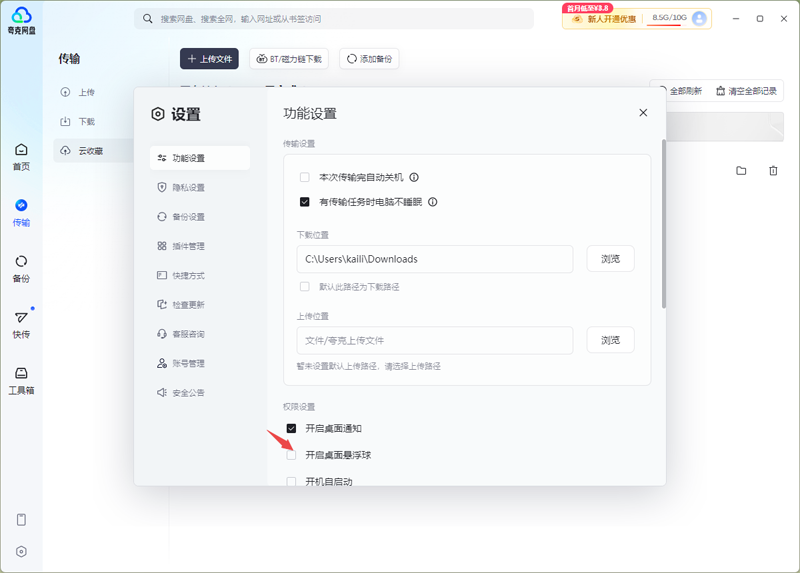800x573 pixels.
Task: Open the 首页 home sidebar icon
Action: [x=21, y=156]
